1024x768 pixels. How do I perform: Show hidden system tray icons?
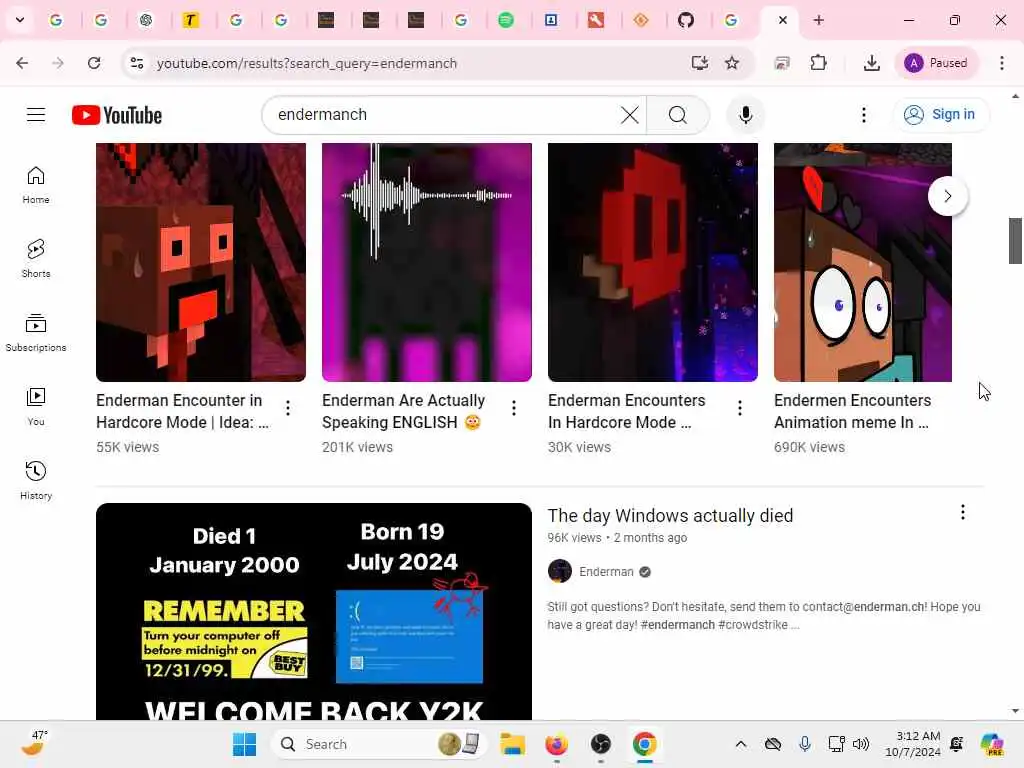[x=741, y=744]
